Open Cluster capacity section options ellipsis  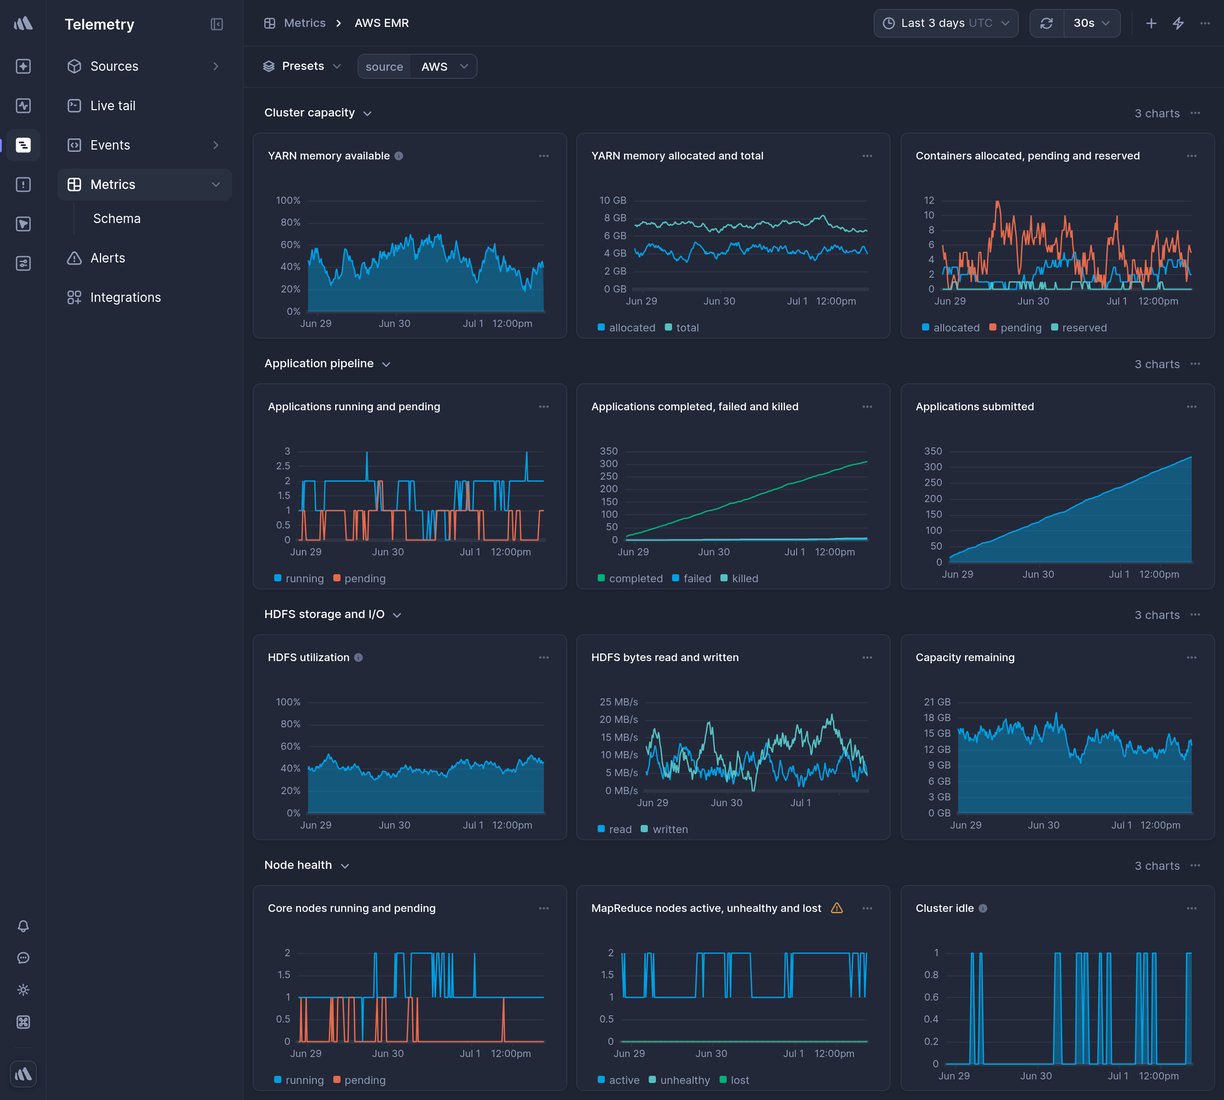point(1195,113)
